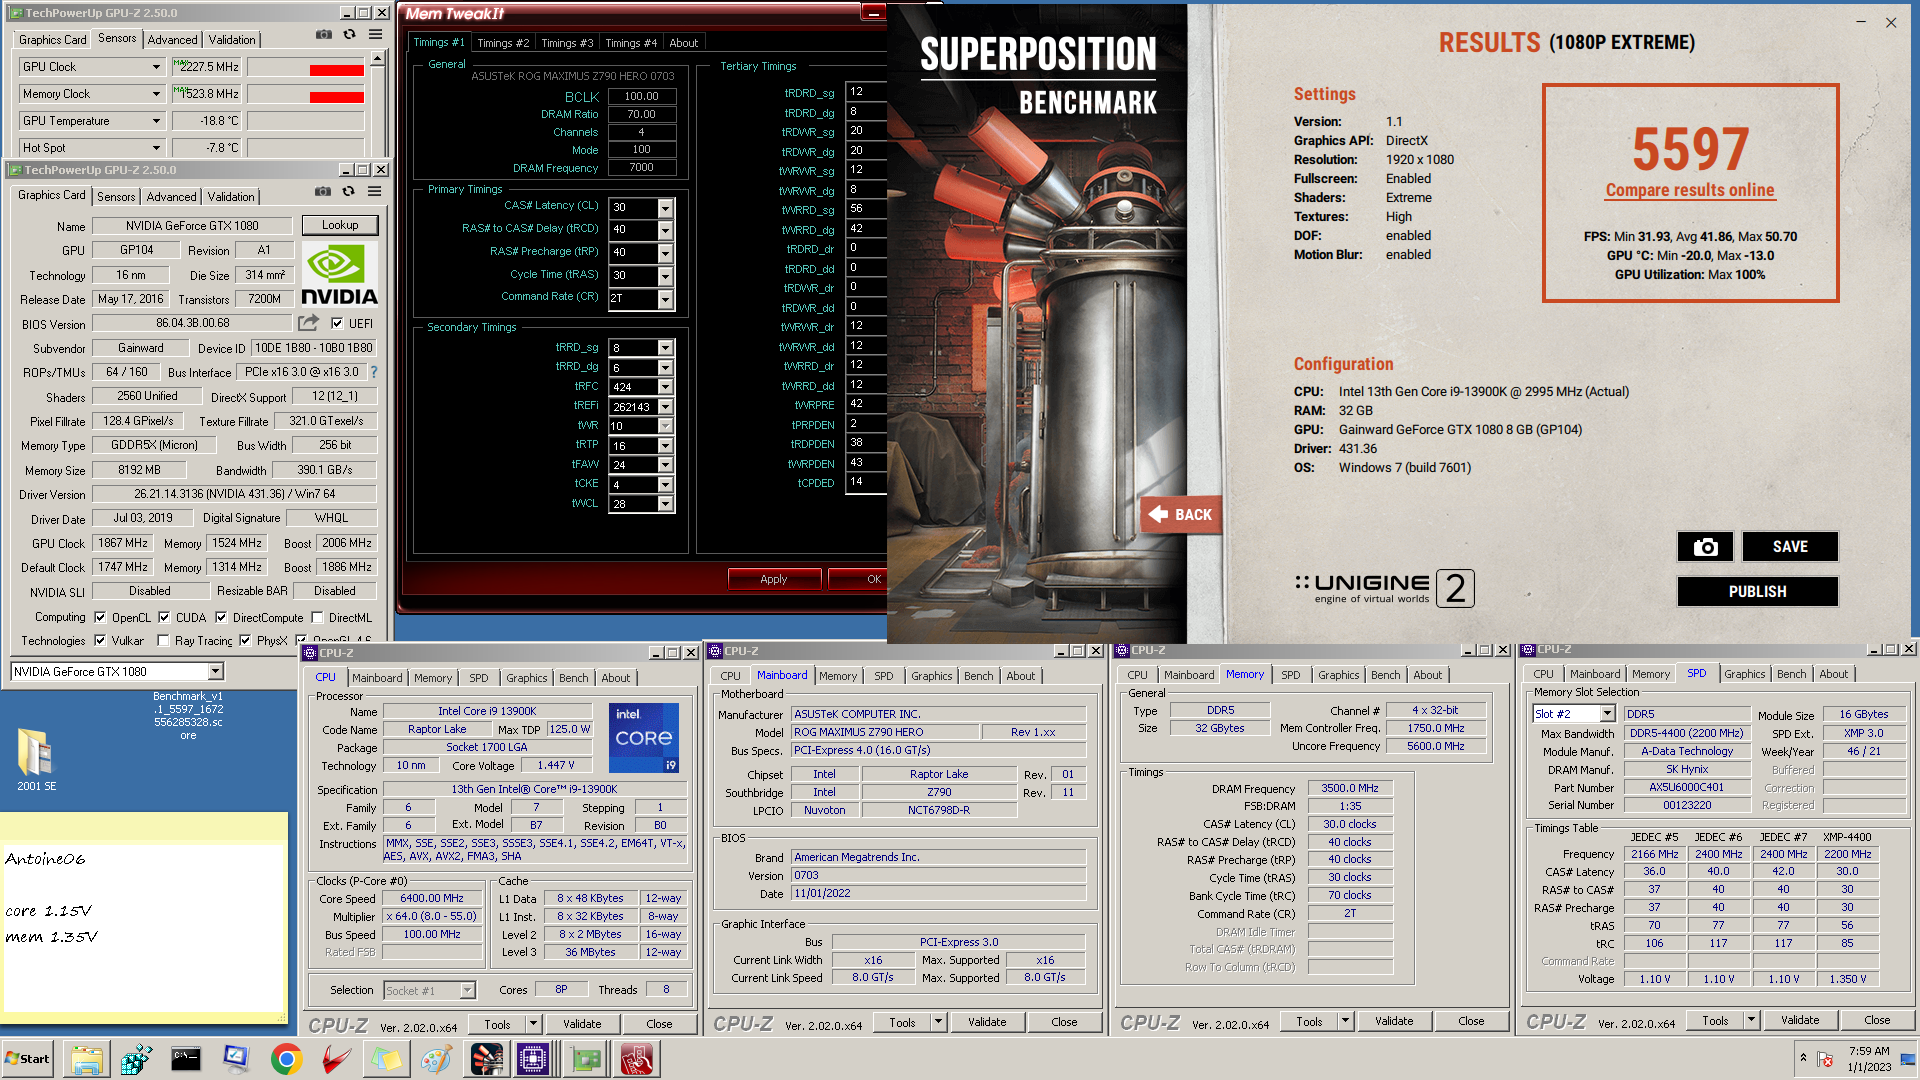Open Sticky Notes in the taskbar
The width and height of the screenshot is (1920, 1080).
tap(386, 1059)
